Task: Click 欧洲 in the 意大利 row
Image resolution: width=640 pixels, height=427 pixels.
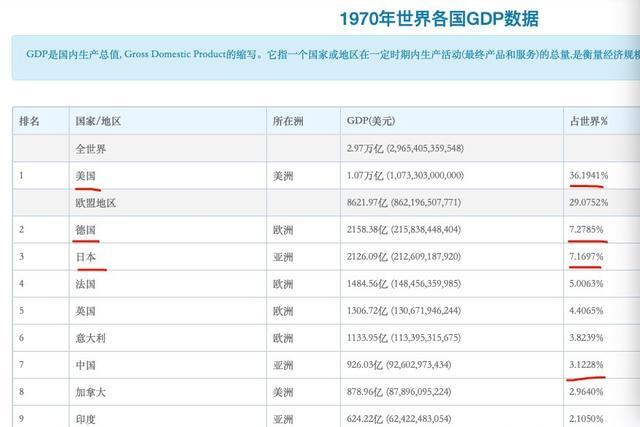Action: [283, 338]
